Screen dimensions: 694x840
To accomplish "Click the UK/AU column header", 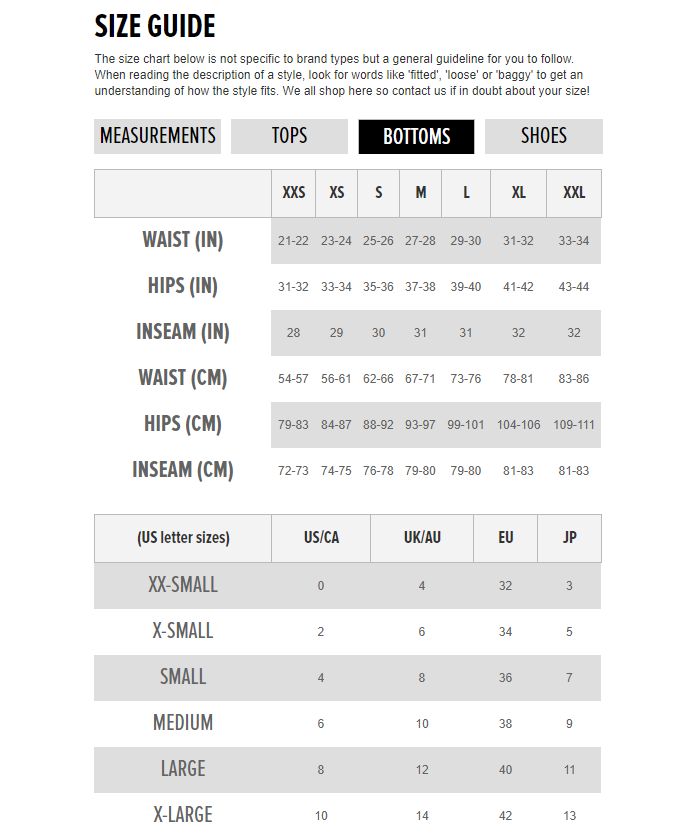I will point(422,538).
